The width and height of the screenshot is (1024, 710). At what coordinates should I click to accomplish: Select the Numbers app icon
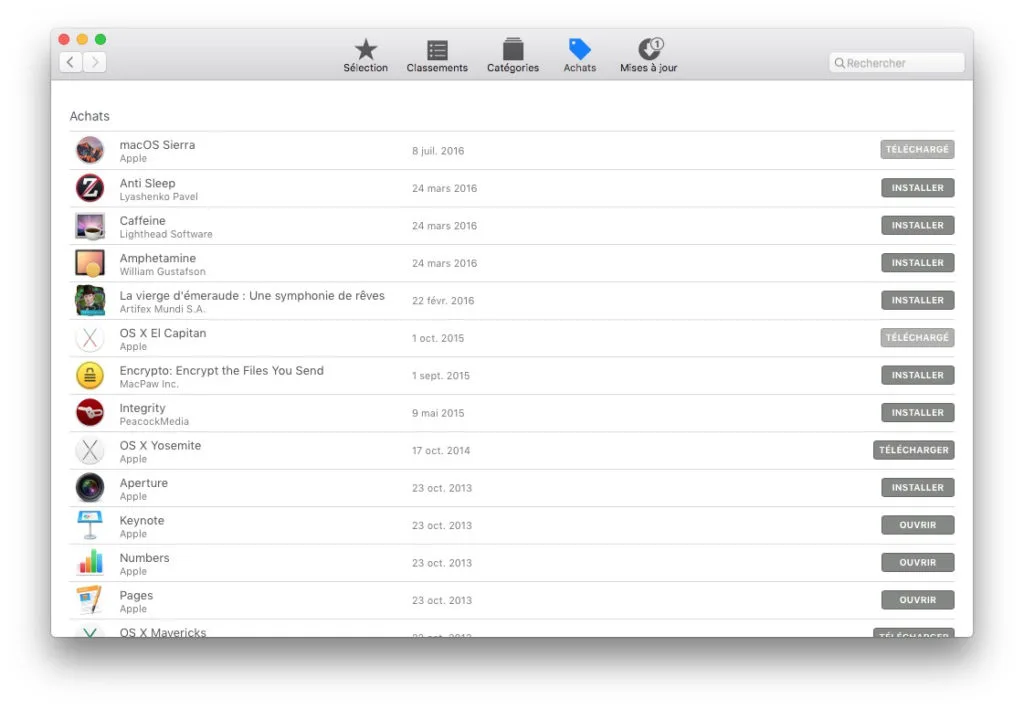89,562
